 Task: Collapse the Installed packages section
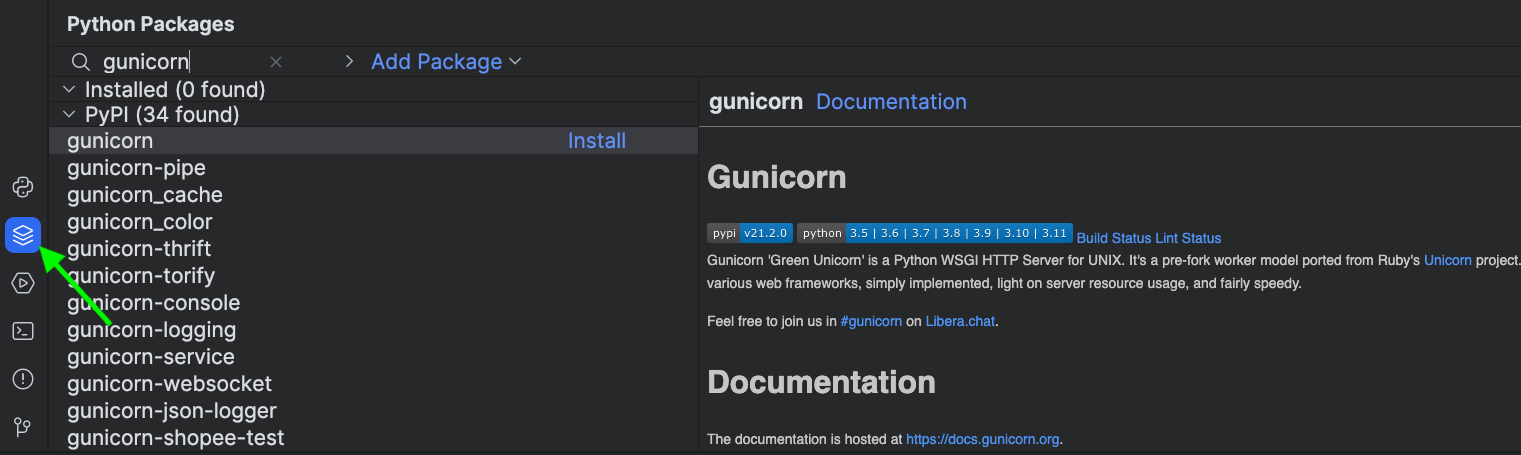pos(70,90)
